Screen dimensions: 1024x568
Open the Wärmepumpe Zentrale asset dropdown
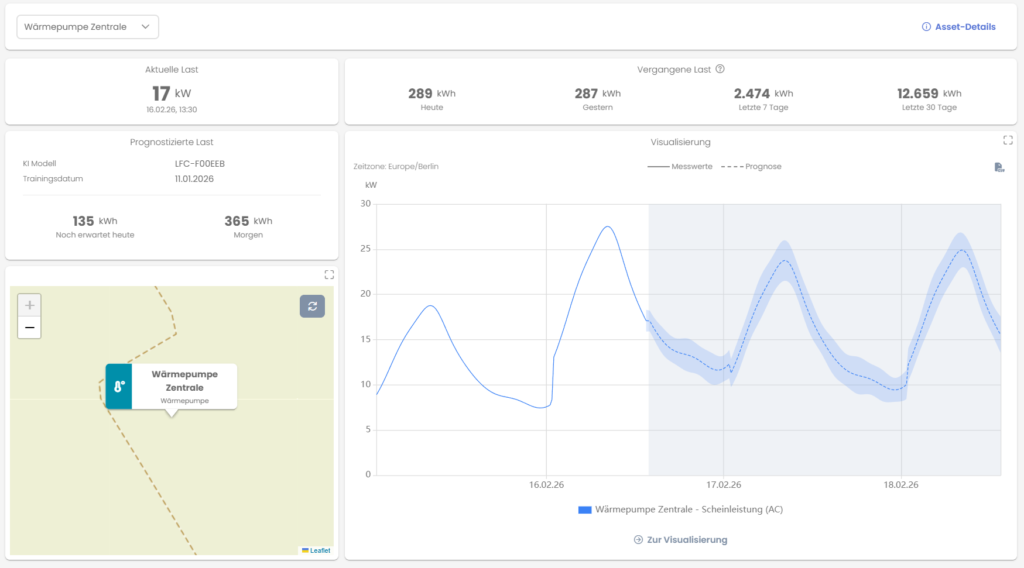tap(87, 27)
